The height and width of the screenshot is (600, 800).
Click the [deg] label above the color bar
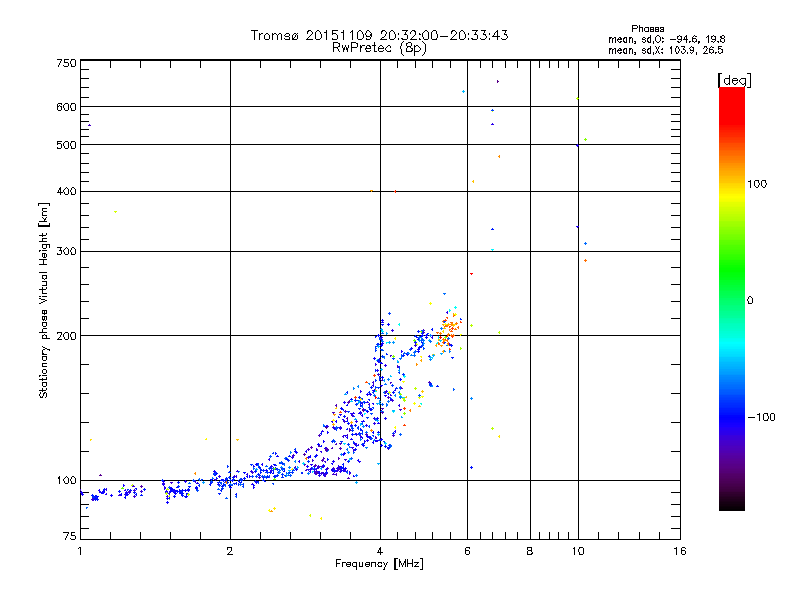[x=734, y=80]
